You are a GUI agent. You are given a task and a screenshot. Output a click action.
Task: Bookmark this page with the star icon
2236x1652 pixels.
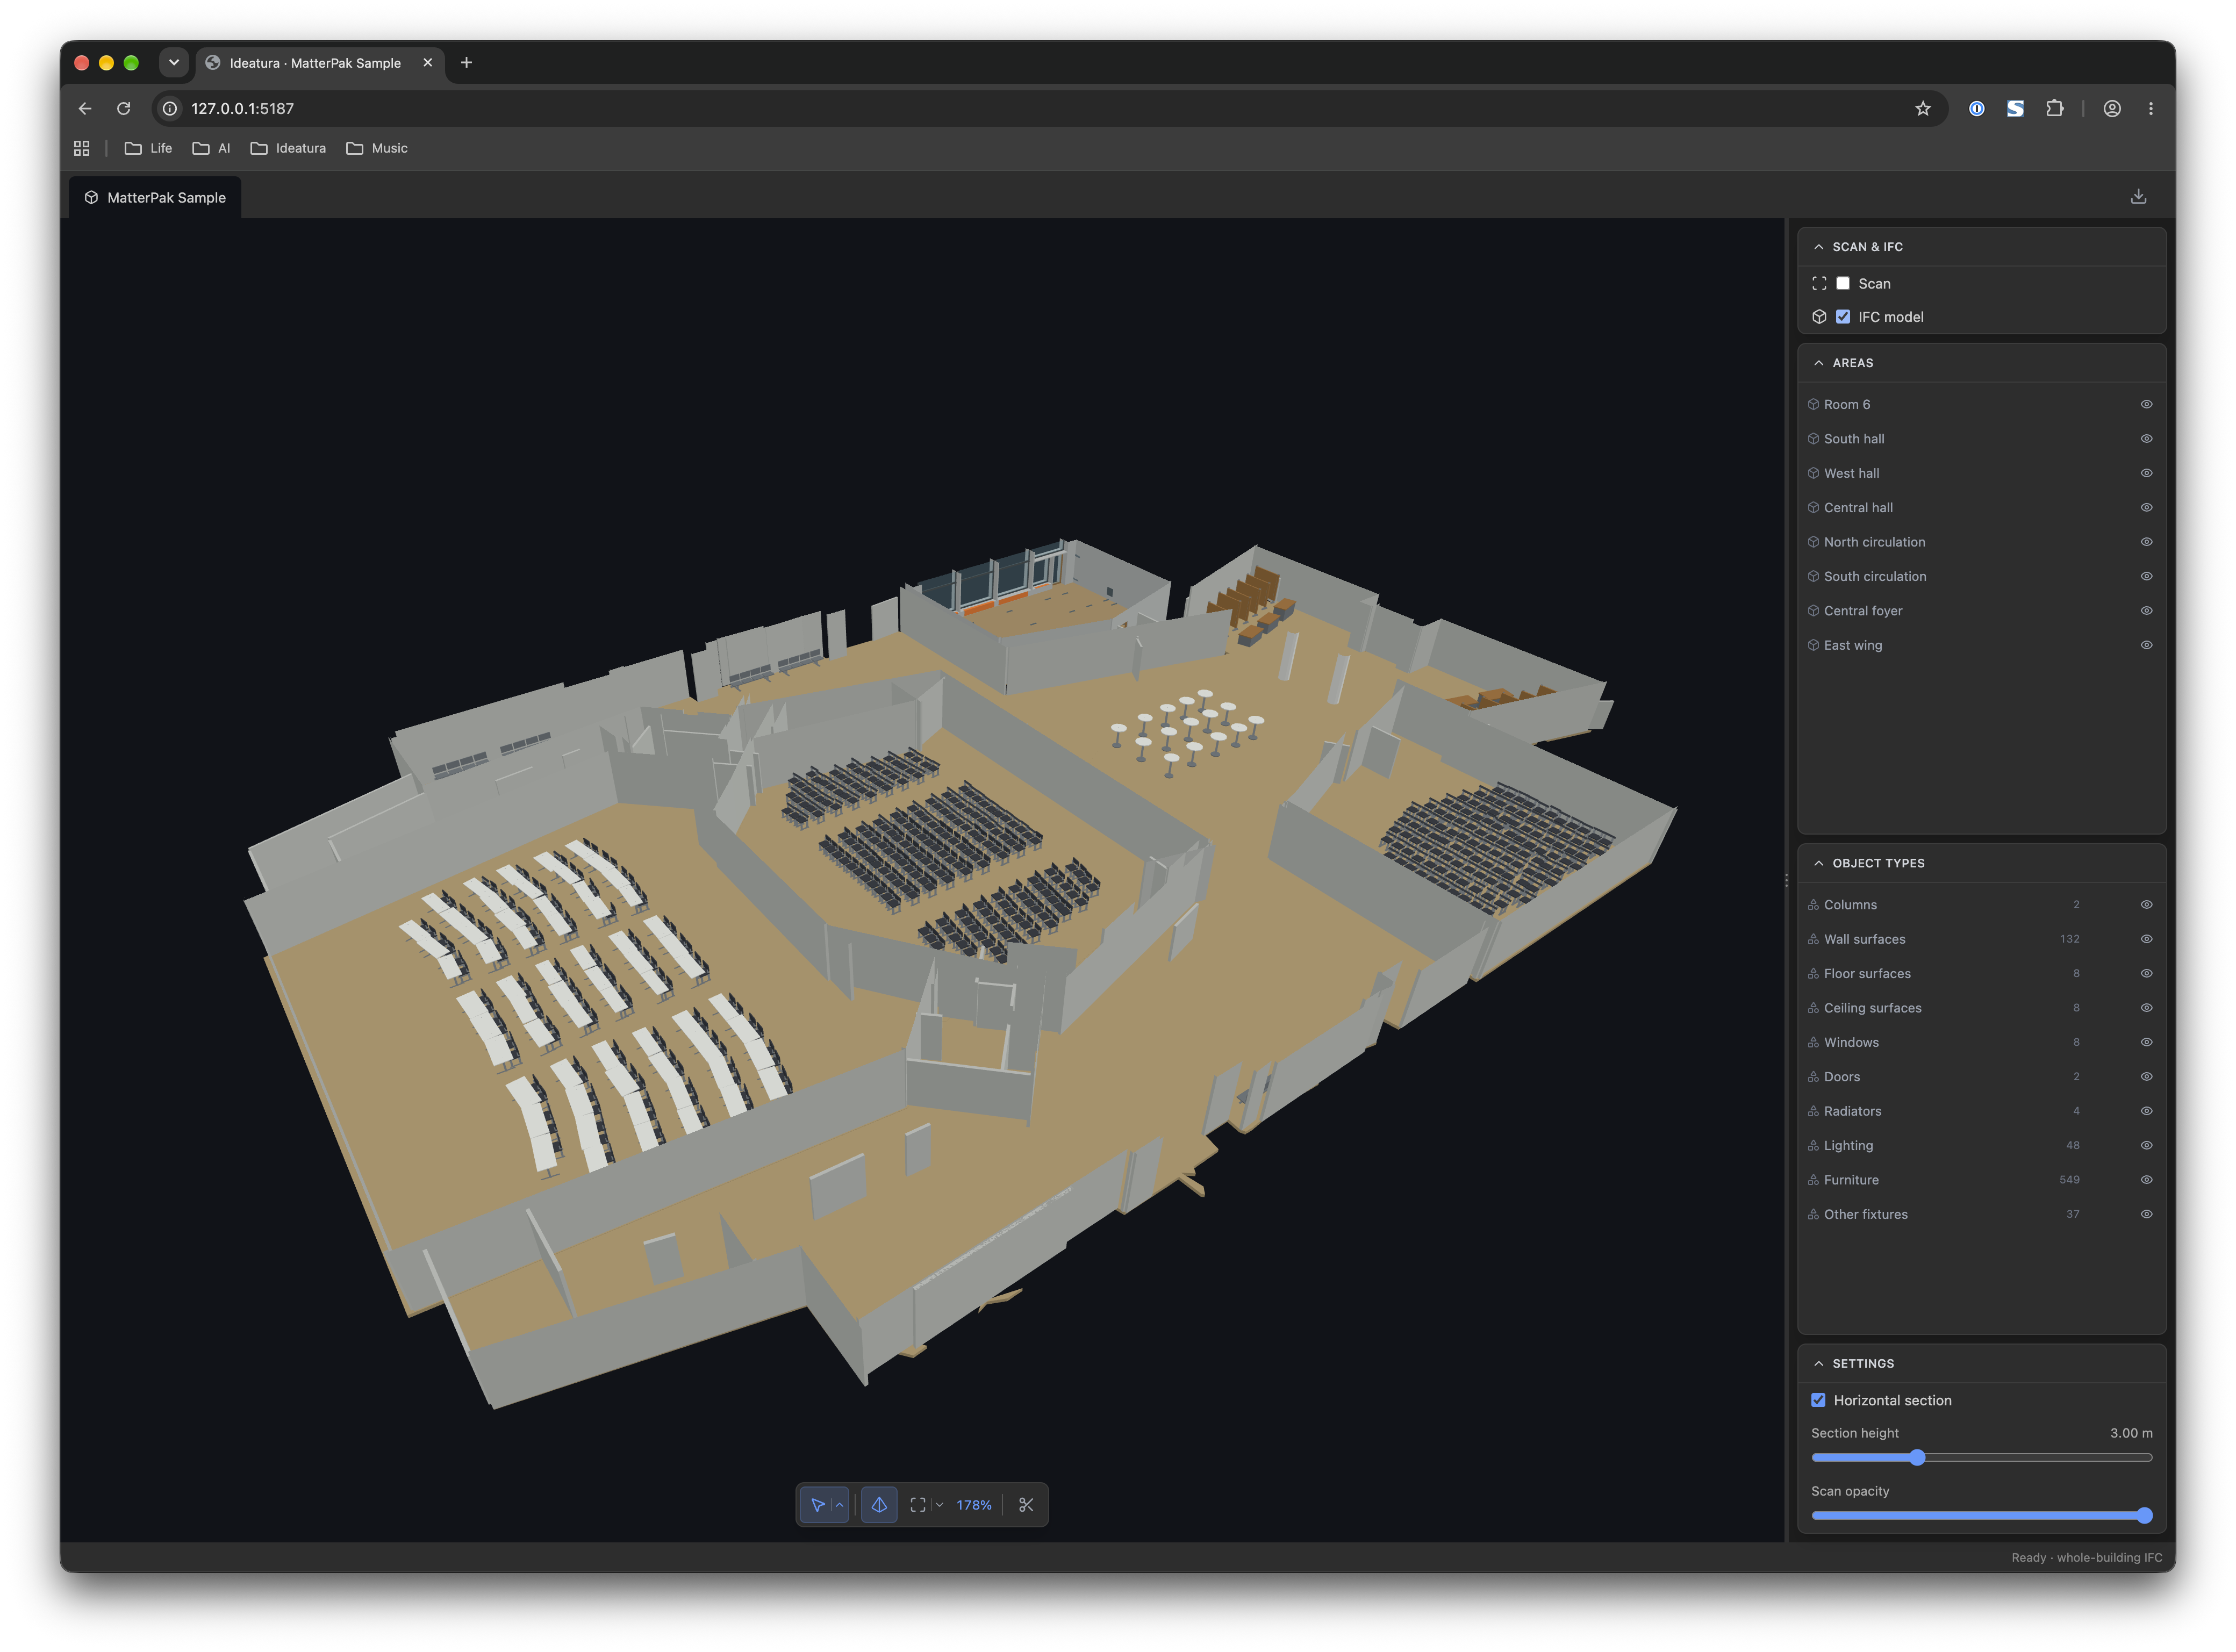[x=1923, y=108]
